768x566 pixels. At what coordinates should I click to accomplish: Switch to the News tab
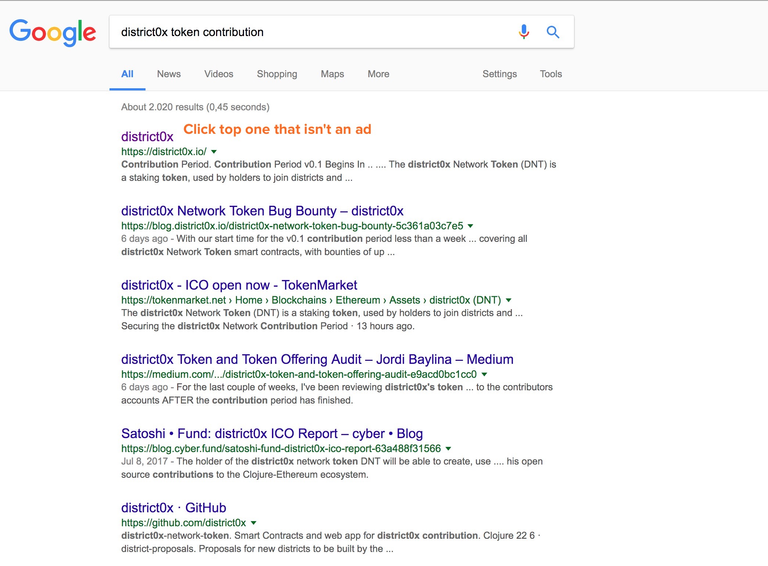click(x=168, y=74)
